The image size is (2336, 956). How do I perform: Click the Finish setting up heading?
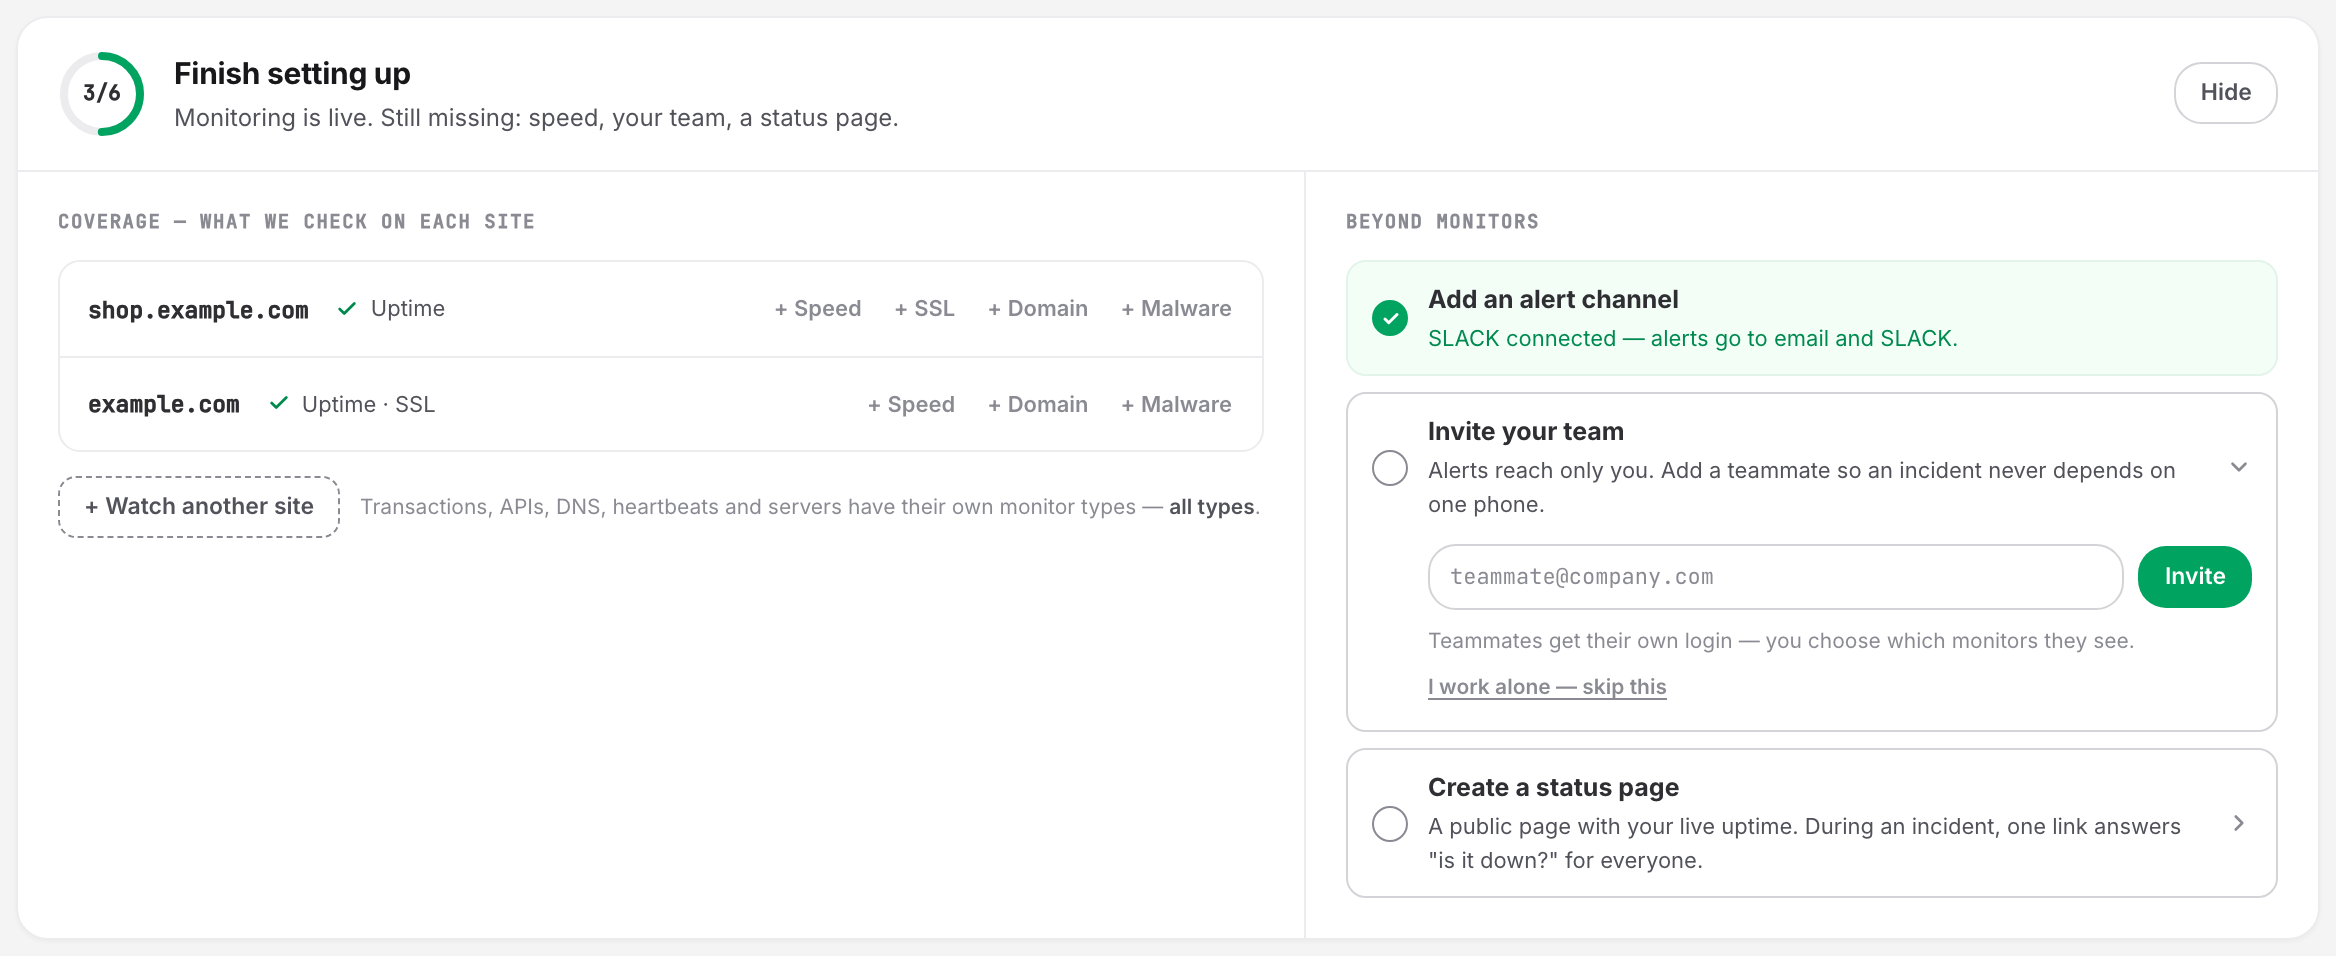coord(292,74)
